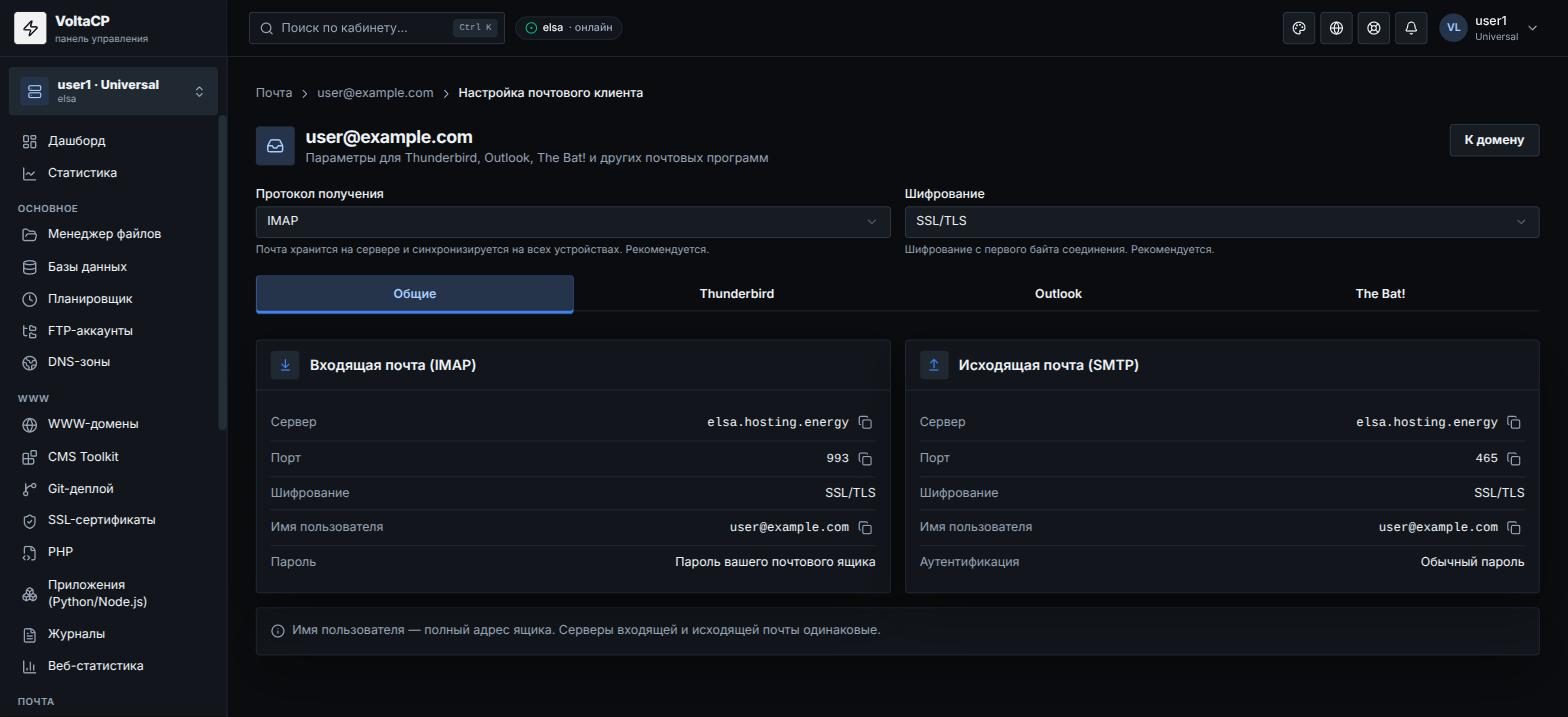The height and width of the screenshot is (717, 1568).
Task: Click the Базы данных database icon
Action: [30, 267]
